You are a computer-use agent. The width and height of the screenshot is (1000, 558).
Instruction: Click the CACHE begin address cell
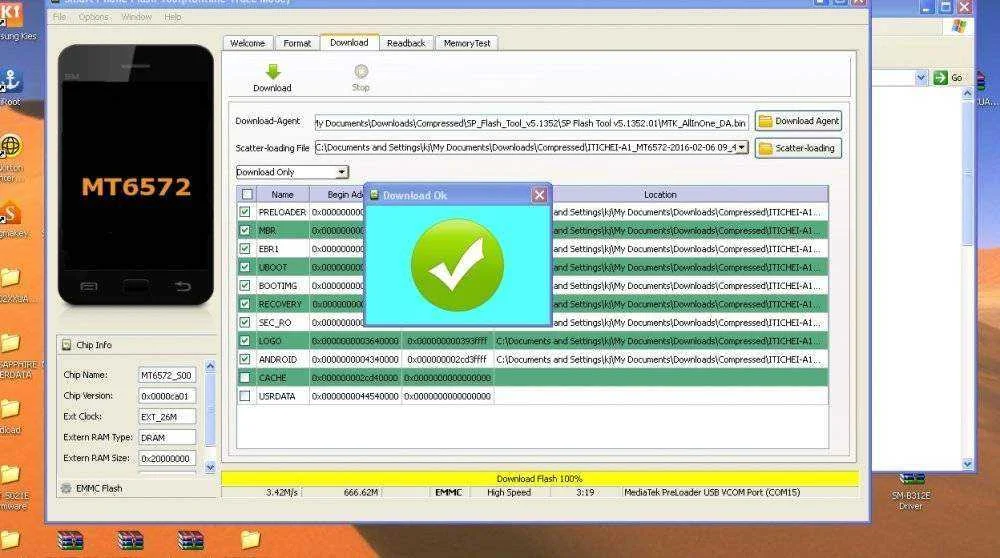(355, 378)
